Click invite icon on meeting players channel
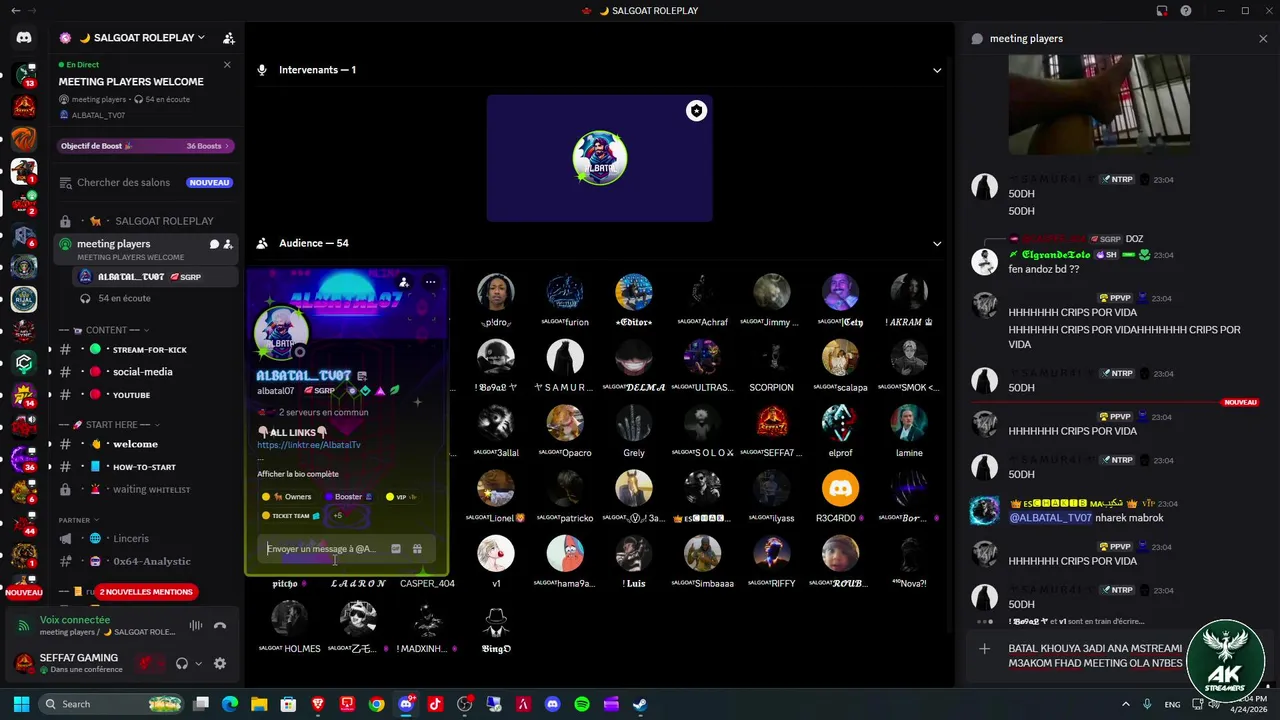This screenshot has height=720, width=1280. coord(228,244)
